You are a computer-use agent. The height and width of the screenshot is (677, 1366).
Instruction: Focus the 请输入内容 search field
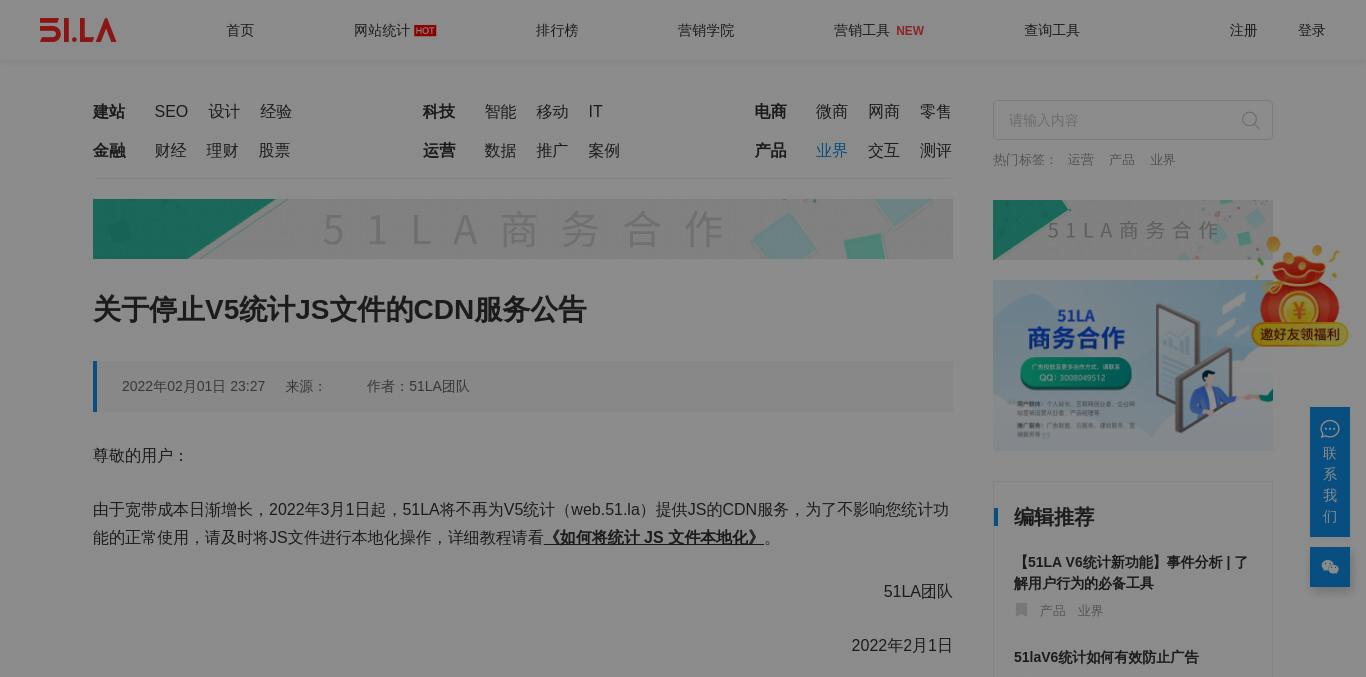coord(1133,120)
